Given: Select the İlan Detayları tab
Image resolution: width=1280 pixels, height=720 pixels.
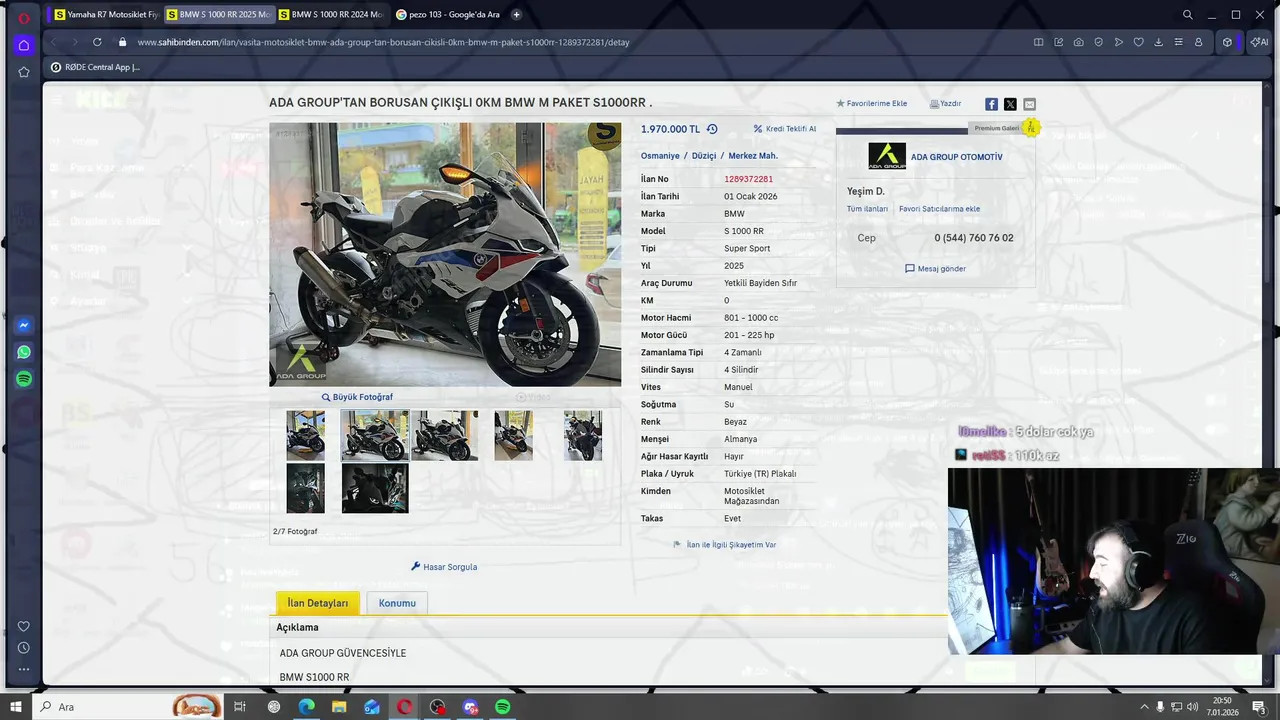Looking at the screenshot, I should tap(318, 603).
